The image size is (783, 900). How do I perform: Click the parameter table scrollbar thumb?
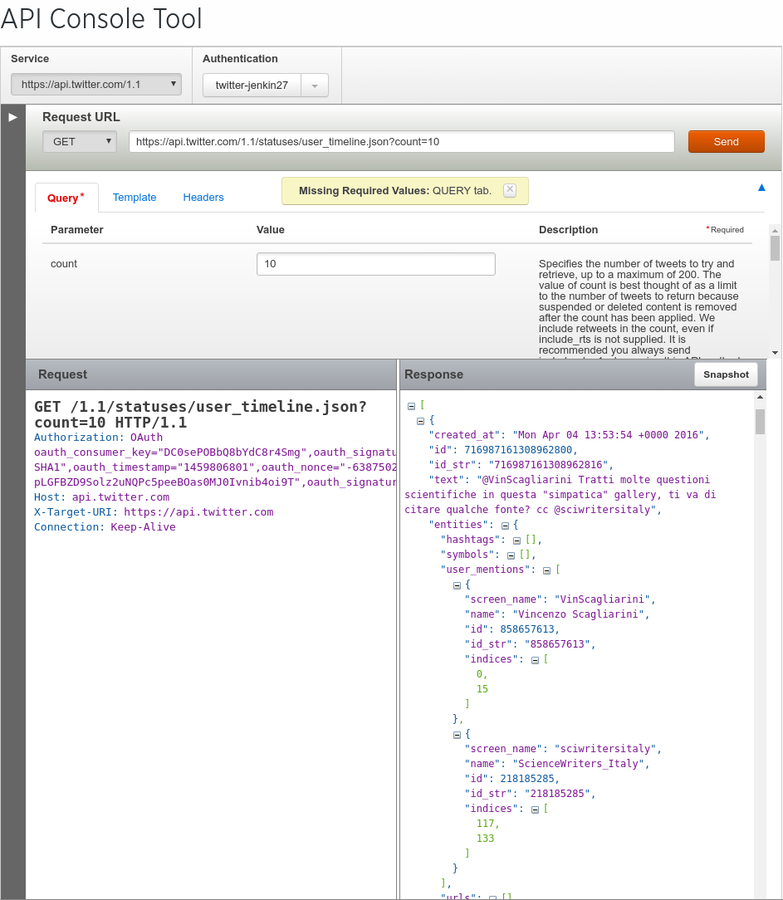click(775, 249)
